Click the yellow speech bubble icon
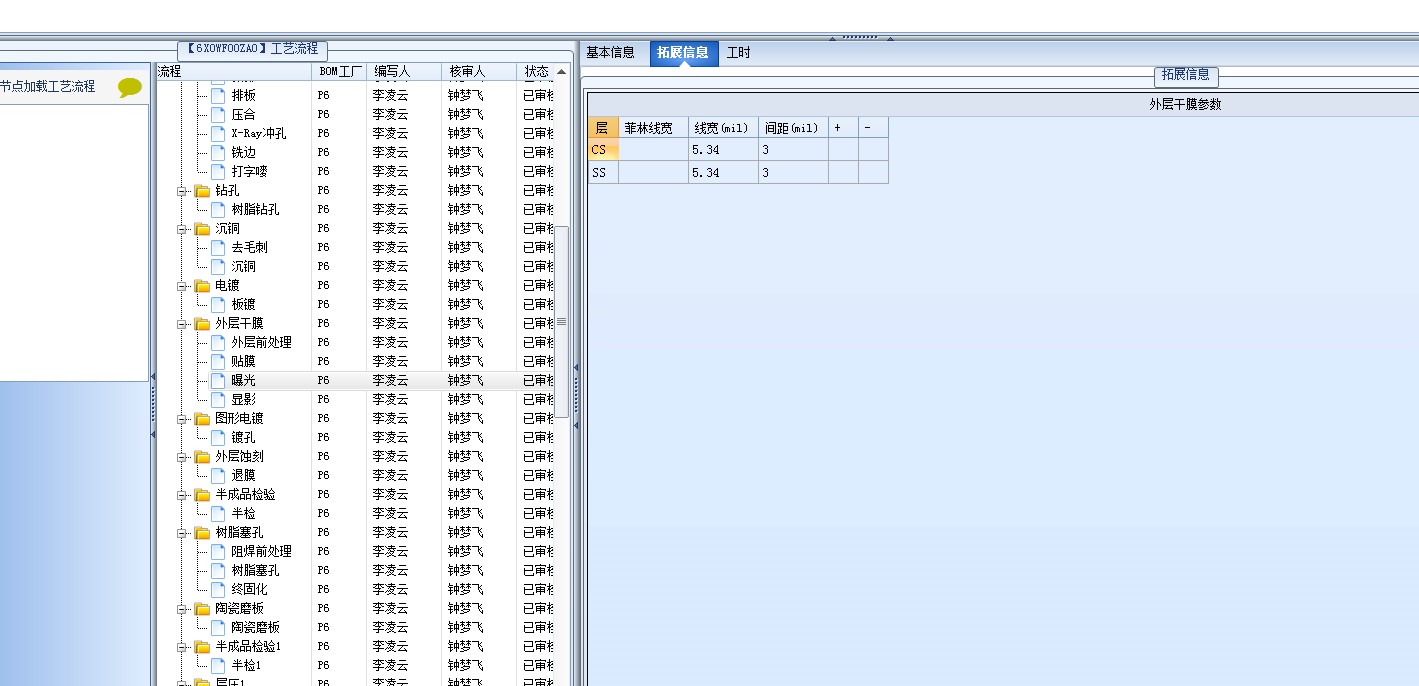Viewport: 1419px width, 686px height. coord(130,87)
